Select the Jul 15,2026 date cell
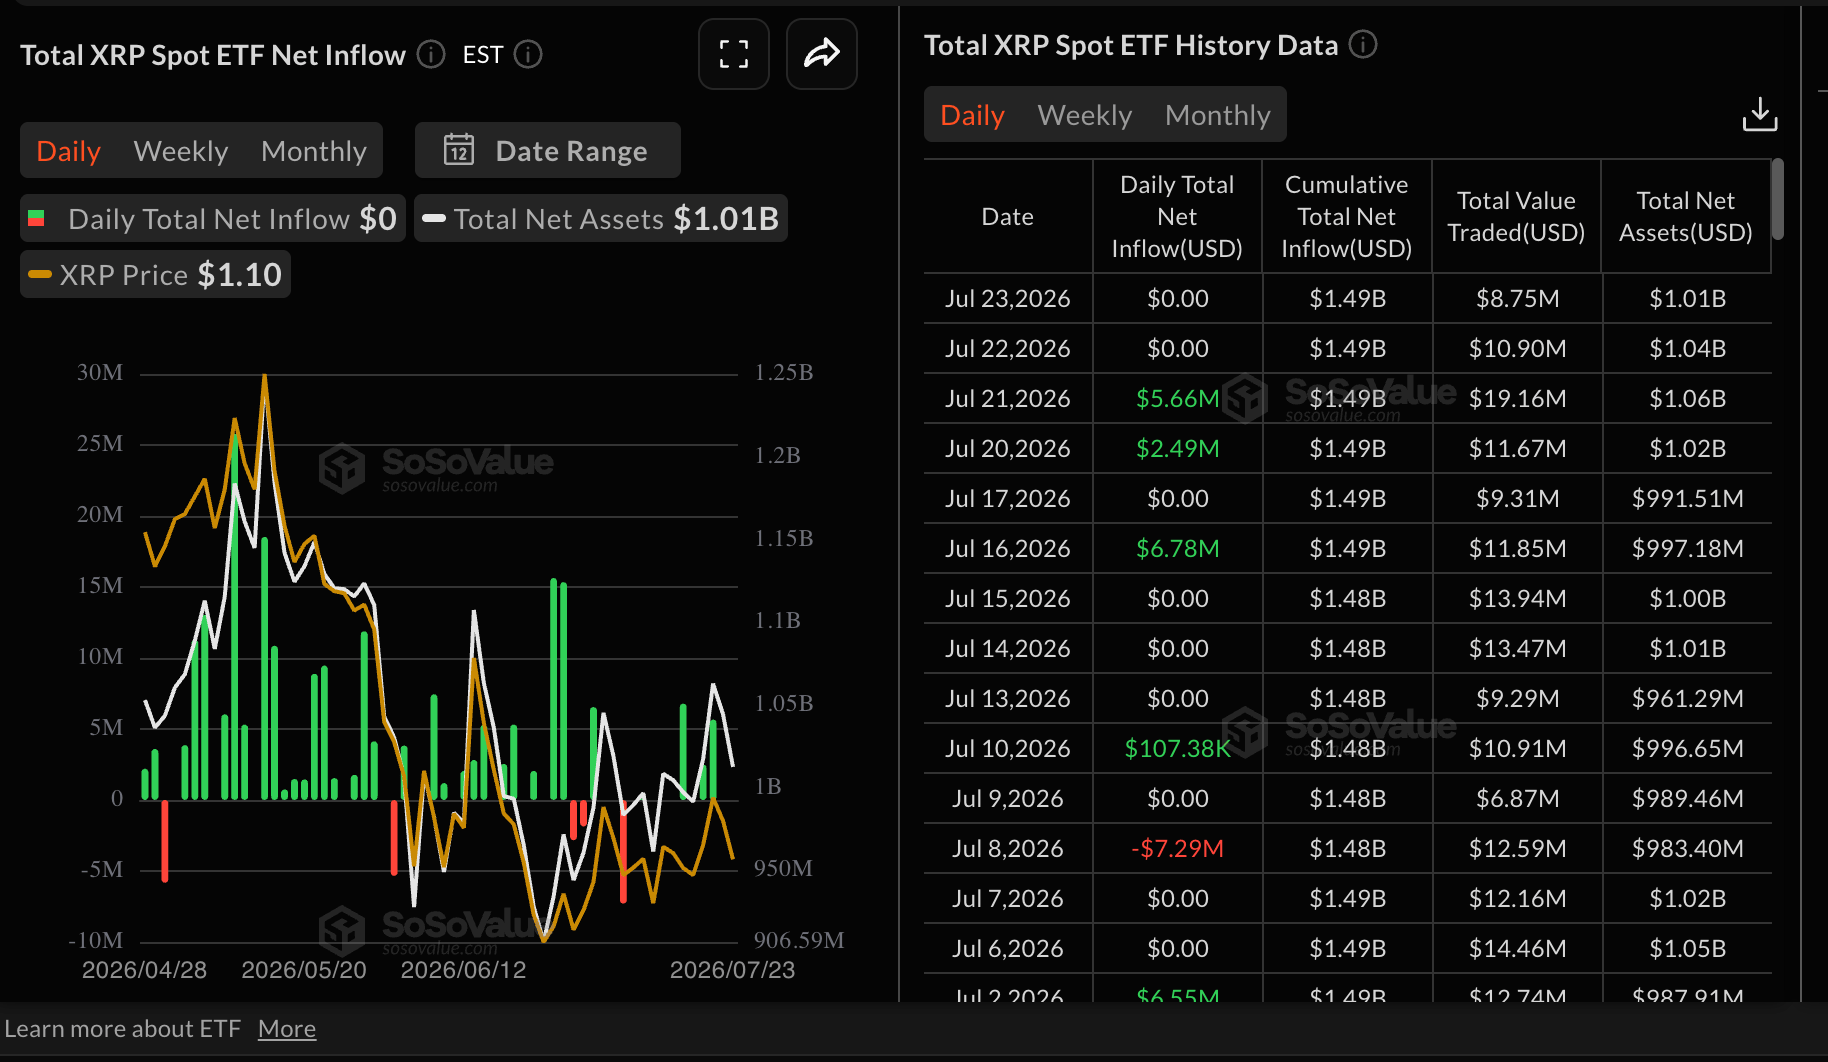Screen dimensions: 1828x1062 point(1008,598)
